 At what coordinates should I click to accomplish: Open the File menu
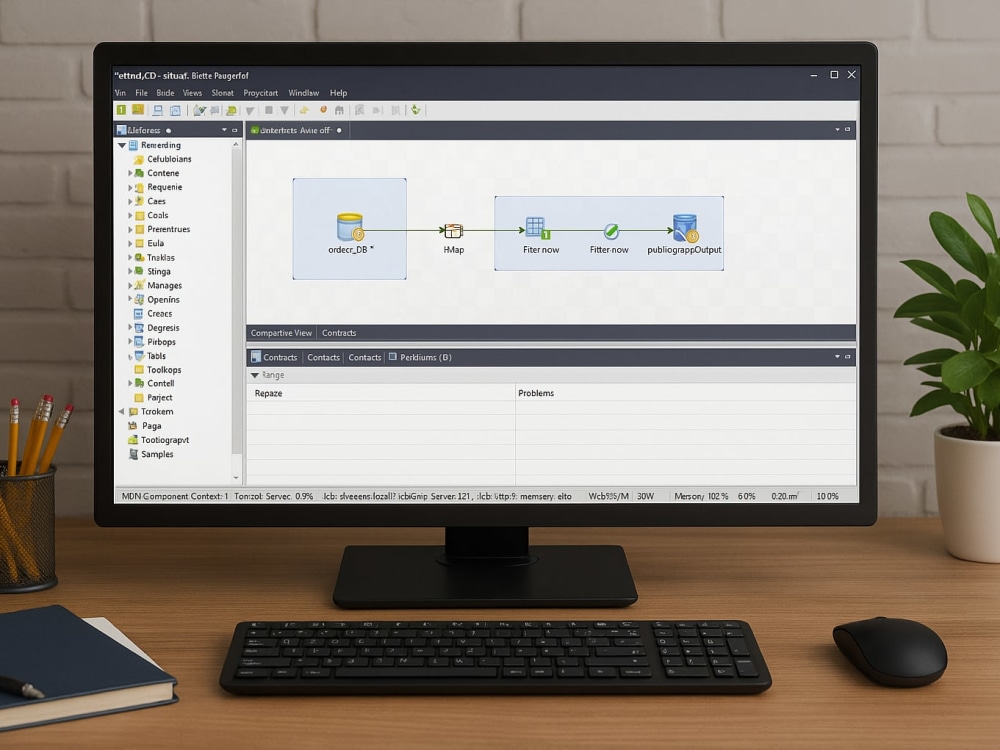[x=142, y=93]
